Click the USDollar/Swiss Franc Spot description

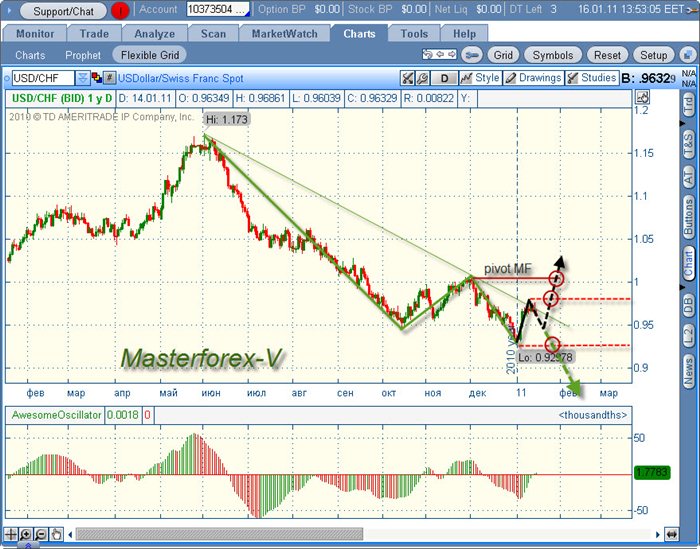click(x=180, y=79)
